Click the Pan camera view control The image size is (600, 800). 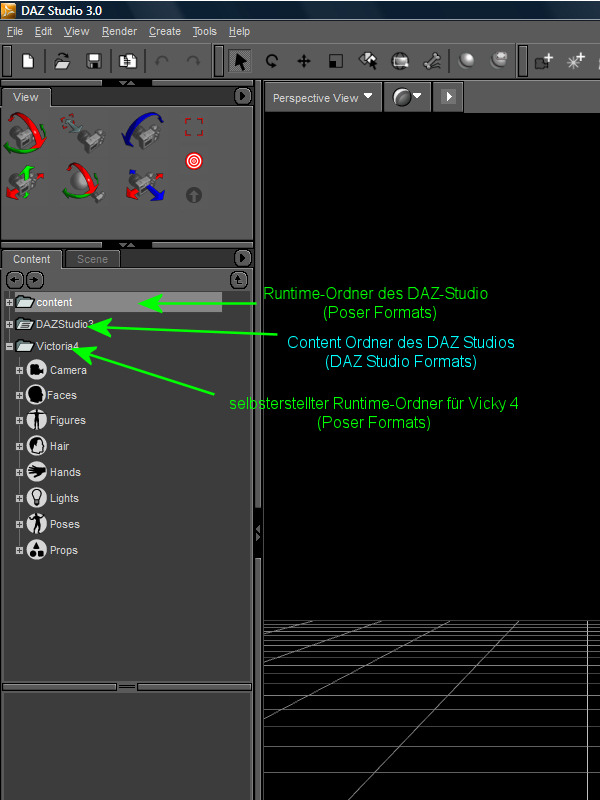click(25, 183)
